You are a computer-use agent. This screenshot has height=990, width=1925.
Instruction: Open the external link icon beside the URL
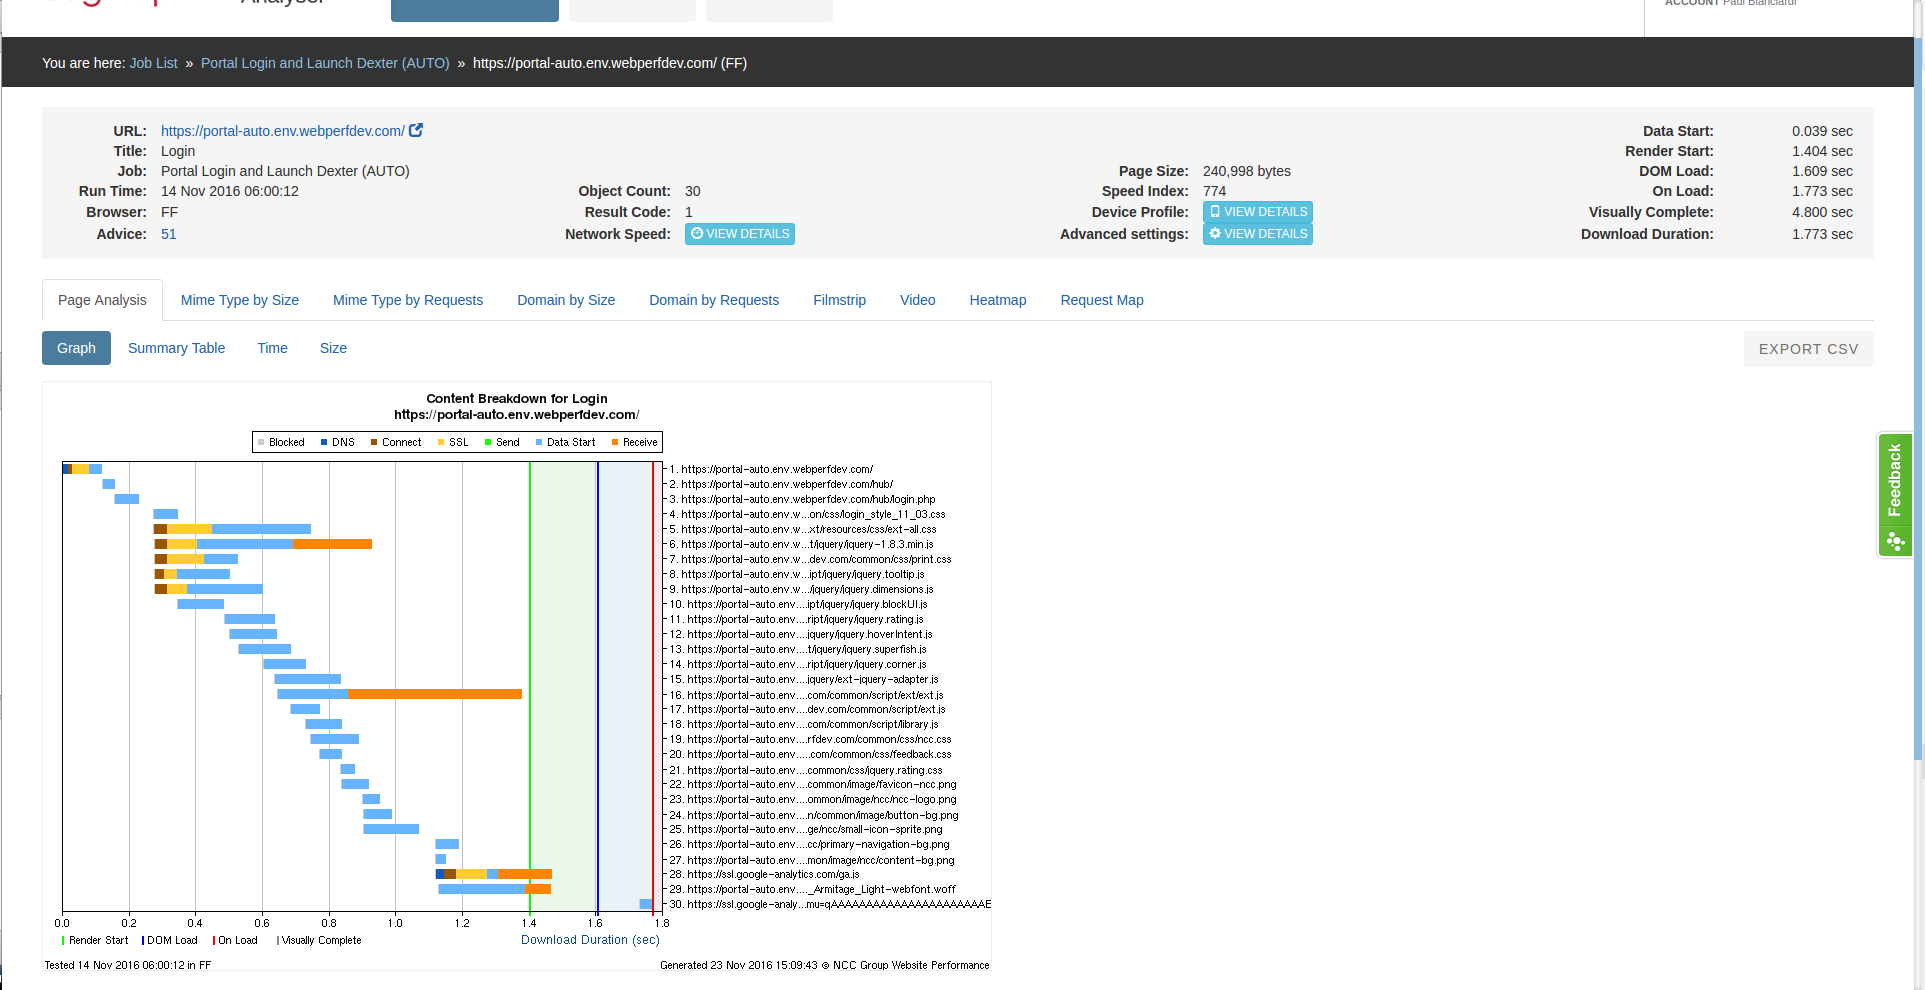[x=416, y=130]
